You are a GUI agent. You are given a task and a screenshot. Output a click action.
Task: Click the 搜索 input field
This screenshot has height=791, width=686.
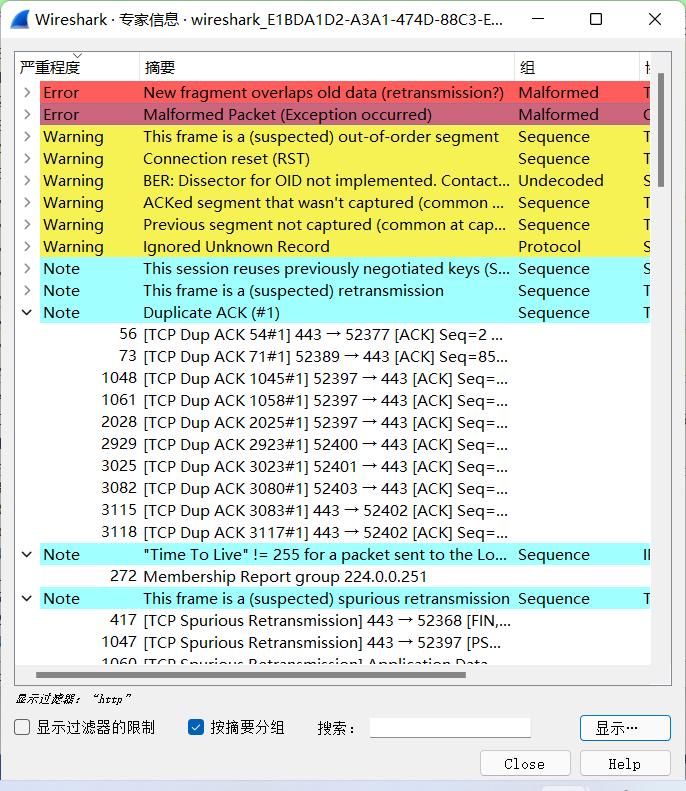[x=450, y=727]
